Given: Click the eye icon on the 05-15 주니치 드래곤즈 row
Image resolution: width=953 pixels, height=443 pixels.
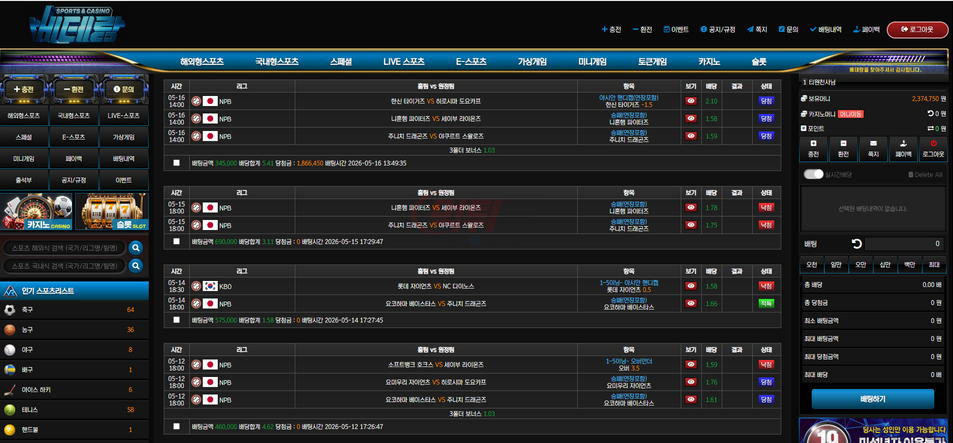Looking at the screenshot, I should coord(690,225).
